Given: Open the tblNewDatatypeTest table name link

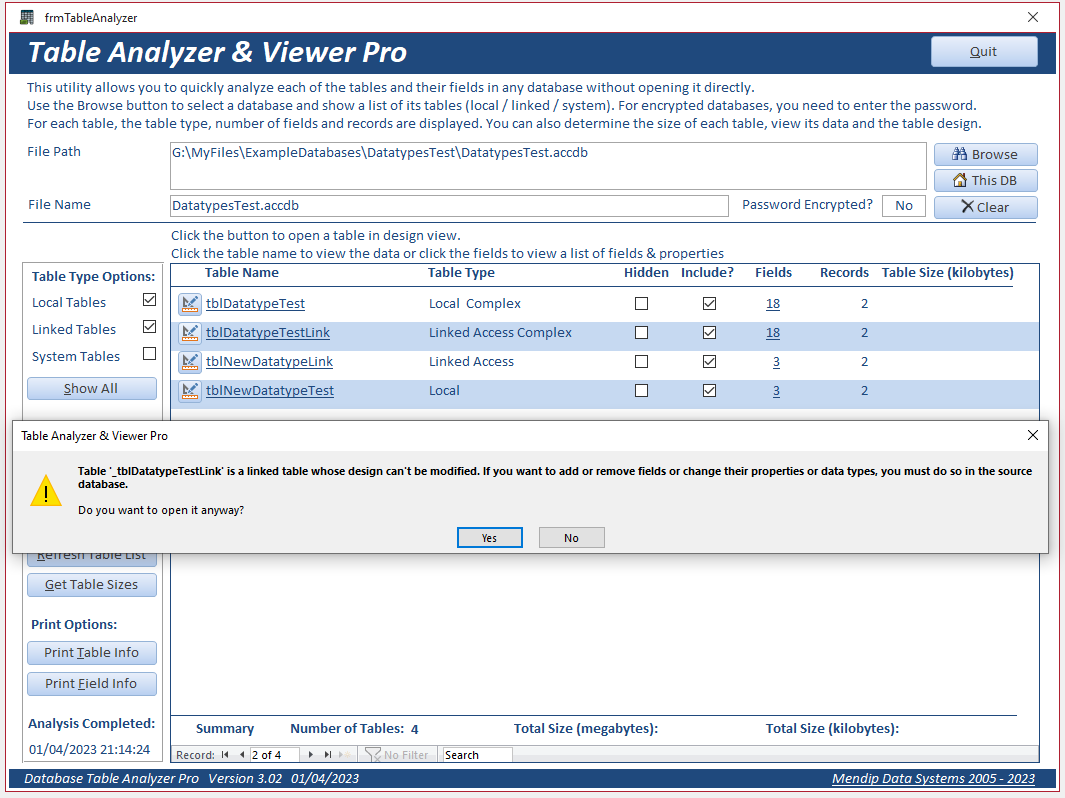Looking at the screenshot, I should click(270, 391).
